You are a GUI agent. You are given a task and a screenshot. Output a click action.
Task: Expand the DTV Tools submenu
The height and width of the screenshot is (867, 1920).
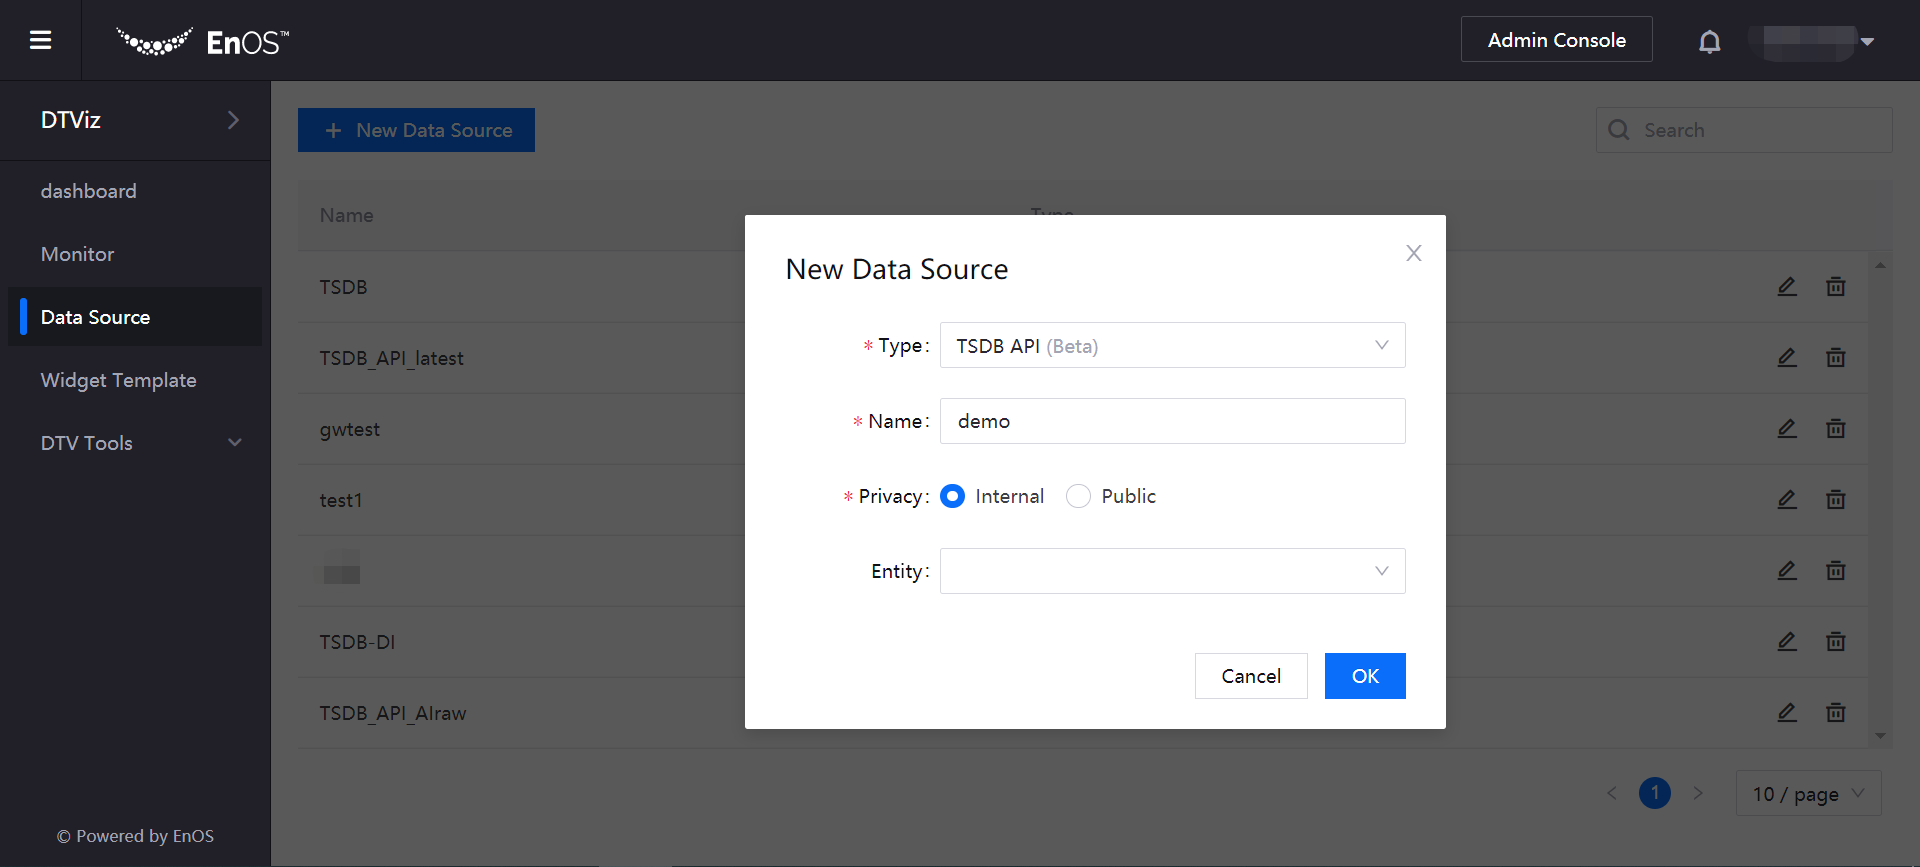[235, 443]
